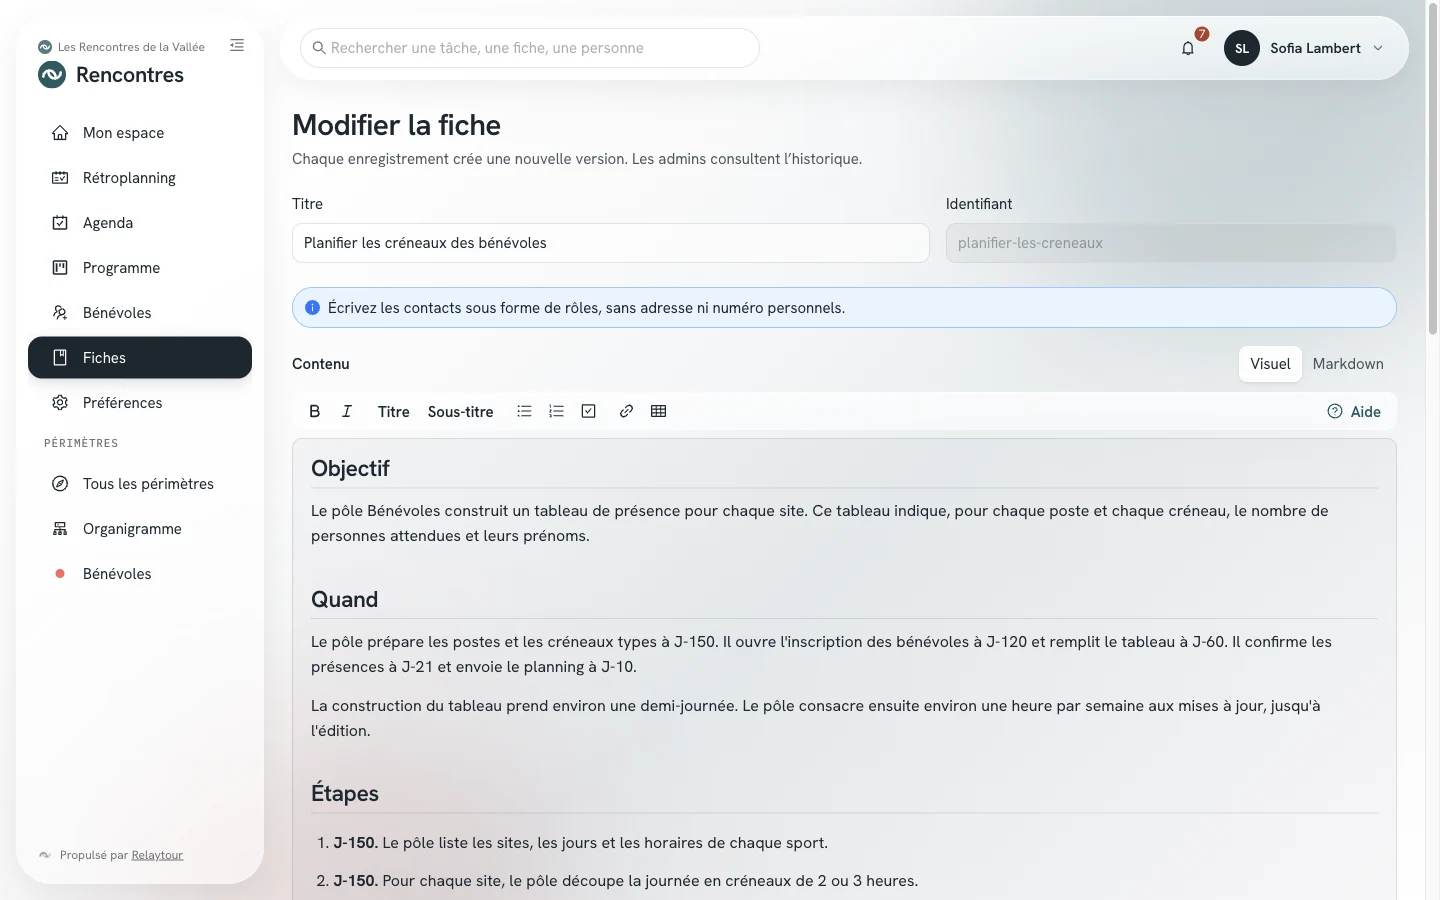Insert a numbered list

(x=557, y=411)
